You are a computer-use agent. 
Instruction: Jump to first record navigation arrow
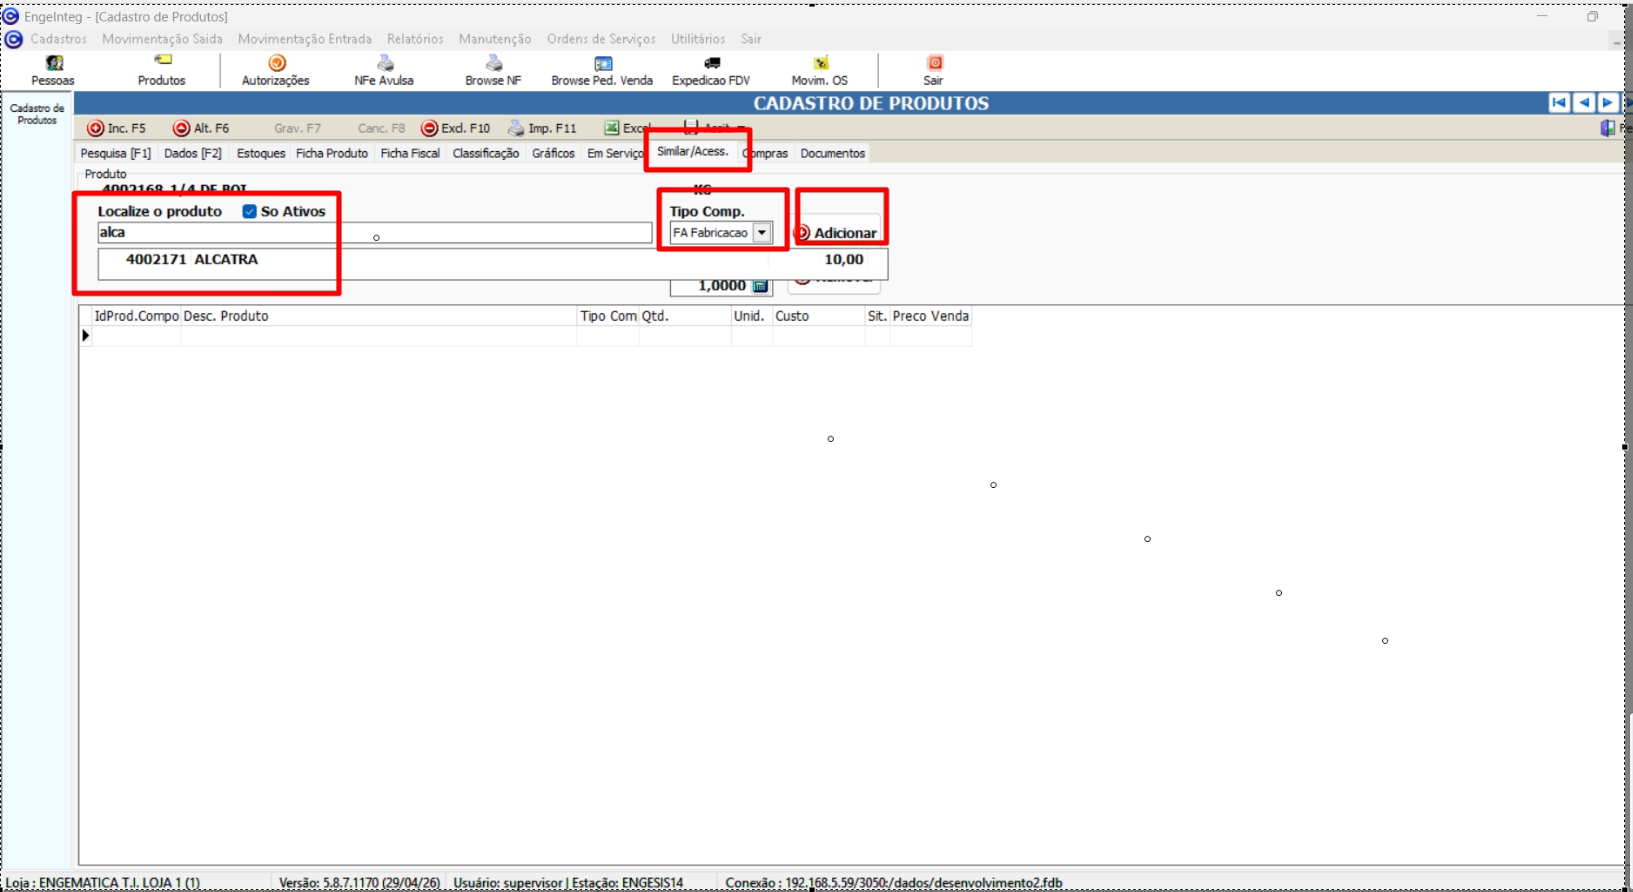click(1559, 103)
